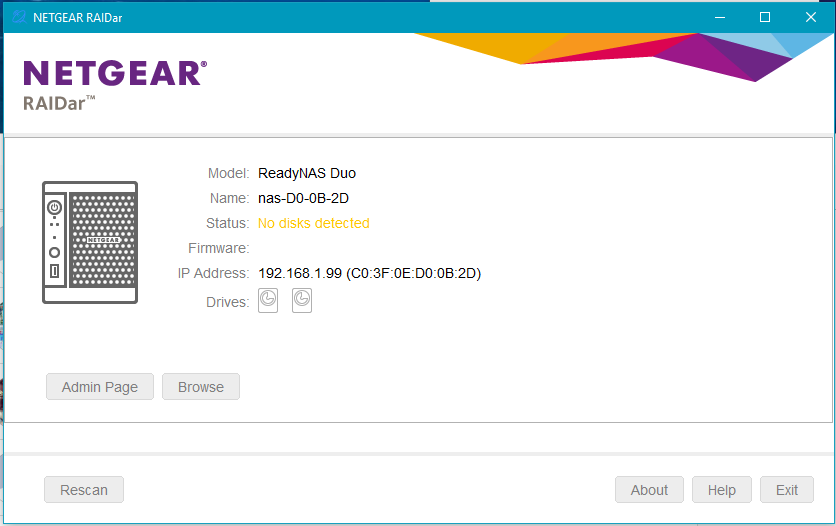The height and width of the screenshot is (526, 836).
Task: Select the device name nas-D0-0B-2D
Action: click(x=303, y=198)
